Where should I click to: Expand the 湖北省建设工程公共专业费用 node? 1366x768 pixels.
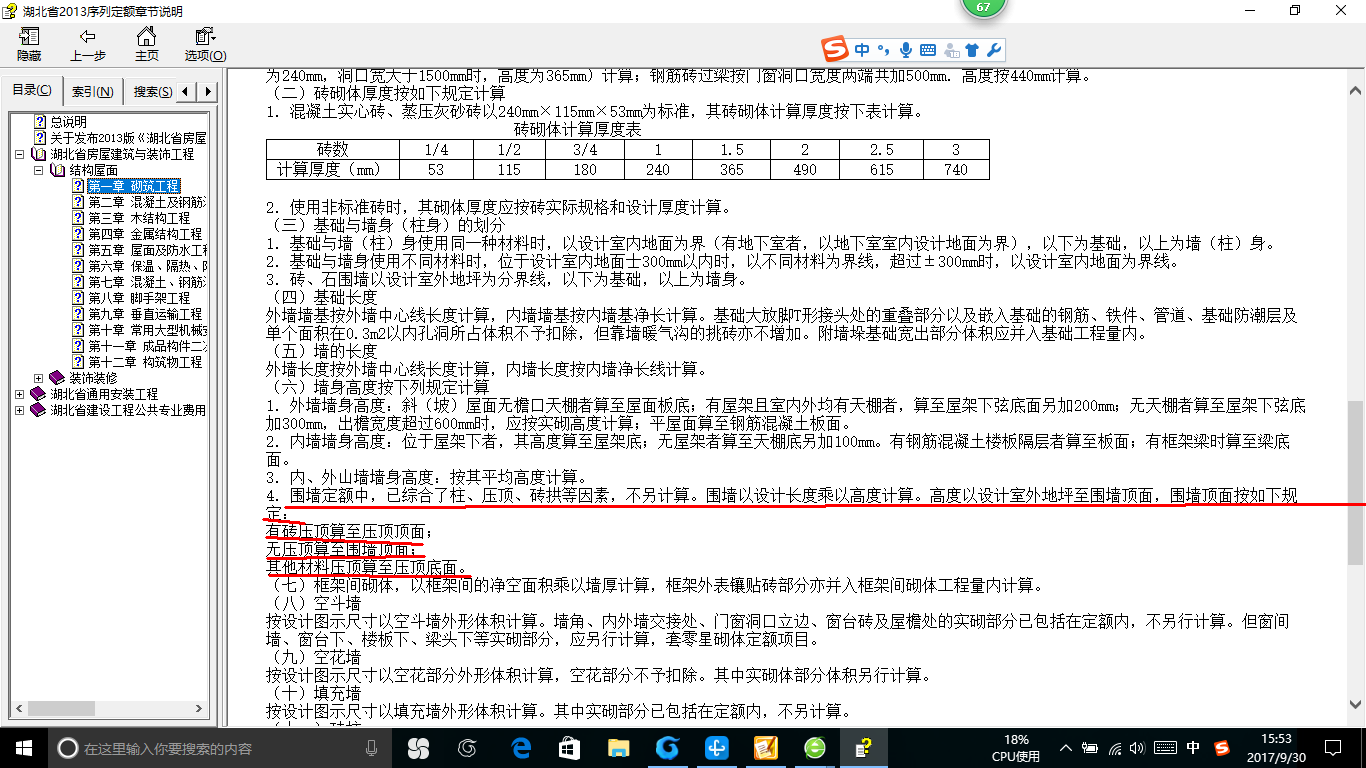click(20, 410)
